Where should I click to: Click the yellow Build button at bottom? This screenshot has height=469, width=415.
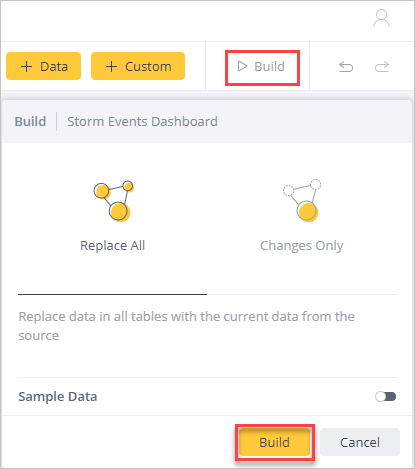pyautogui.click(x=275, y=442)
